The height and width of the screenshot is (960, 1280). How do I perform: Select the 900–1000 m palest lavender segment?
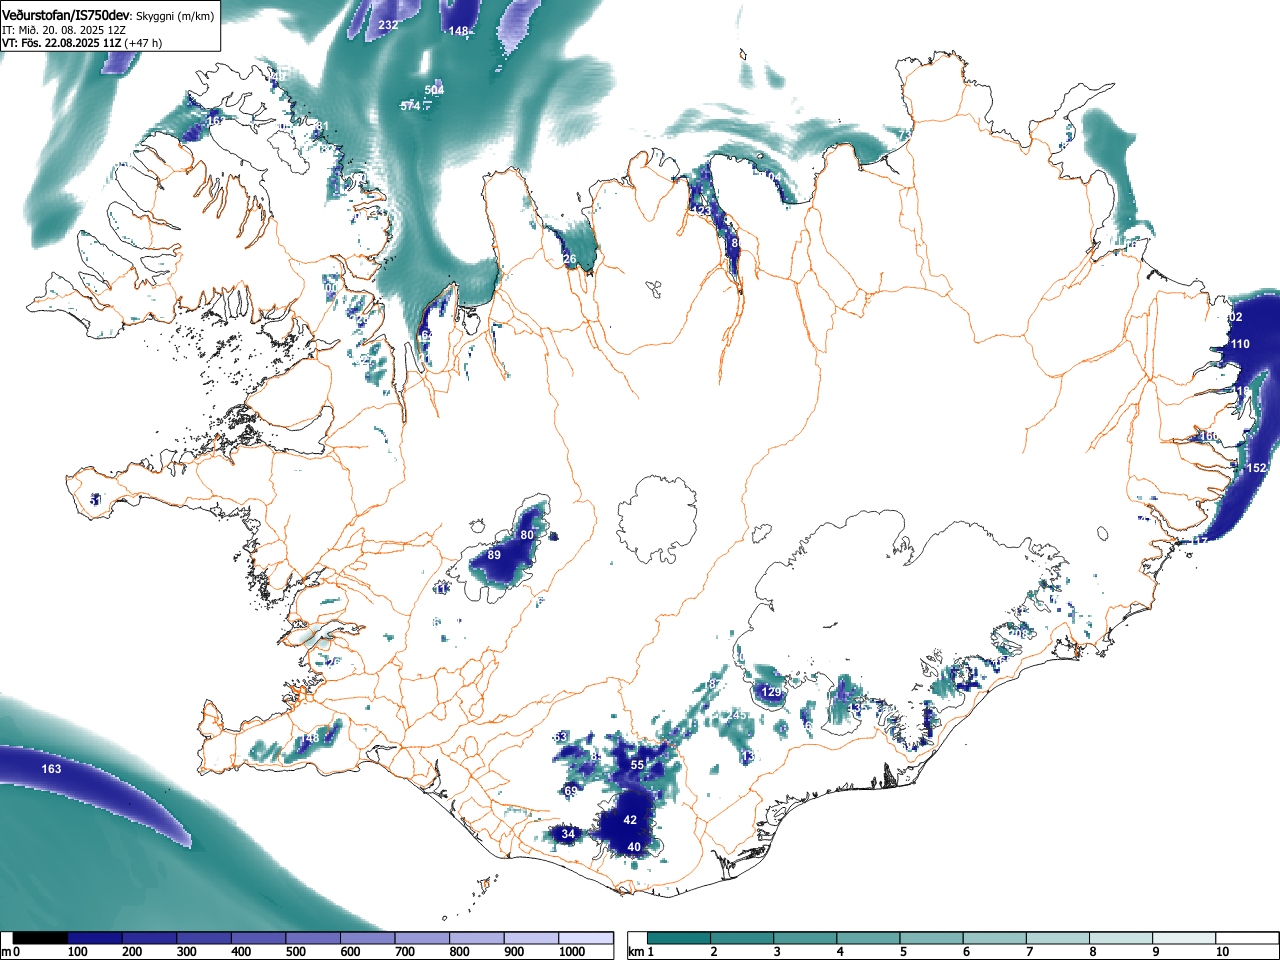coord(531,938)
